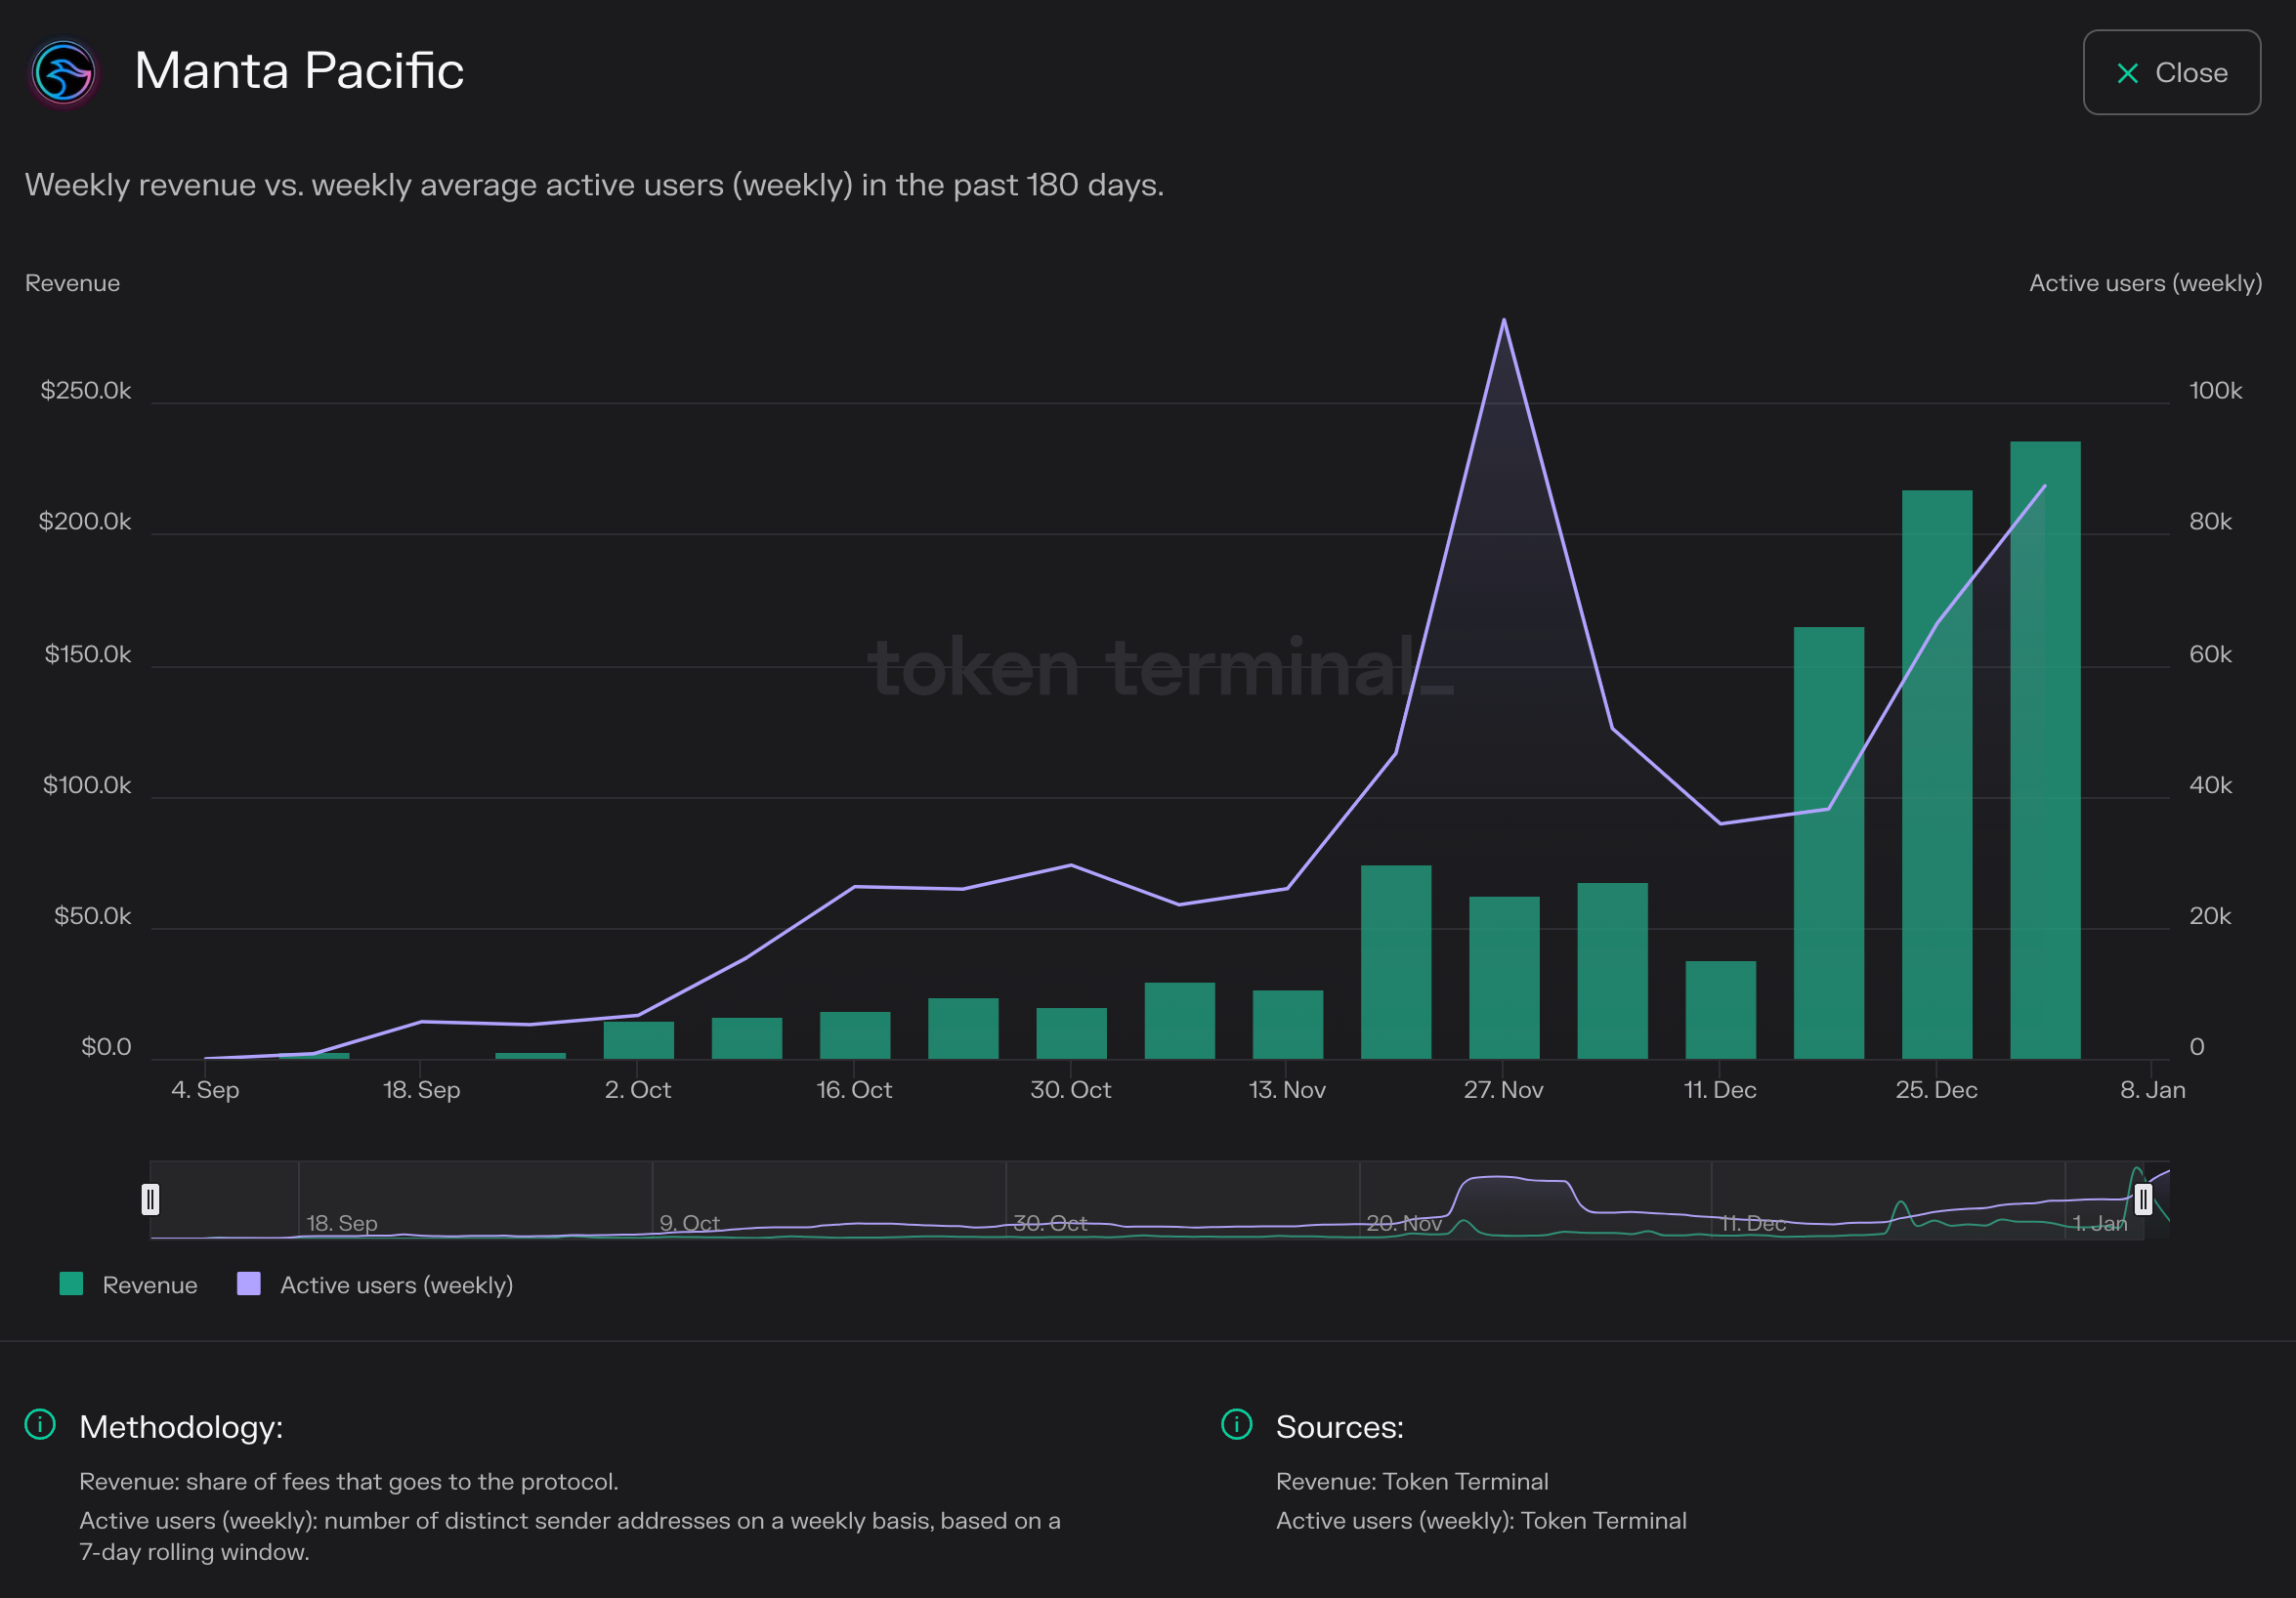Click the Methodology info icon
The height and width of the screenshot is (1598, 2296).
point(40,1424)
